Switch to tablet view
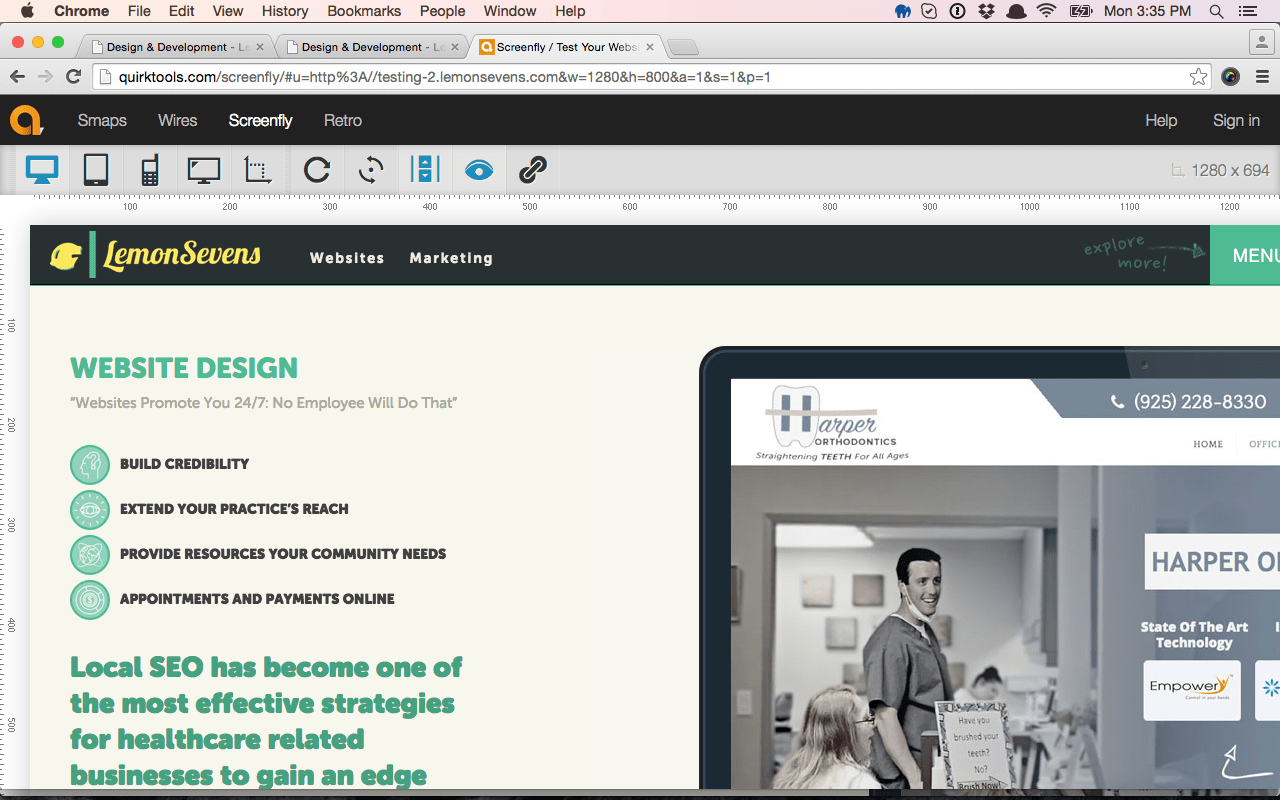This screenshot has height=800, width=1280. [95, 169]
